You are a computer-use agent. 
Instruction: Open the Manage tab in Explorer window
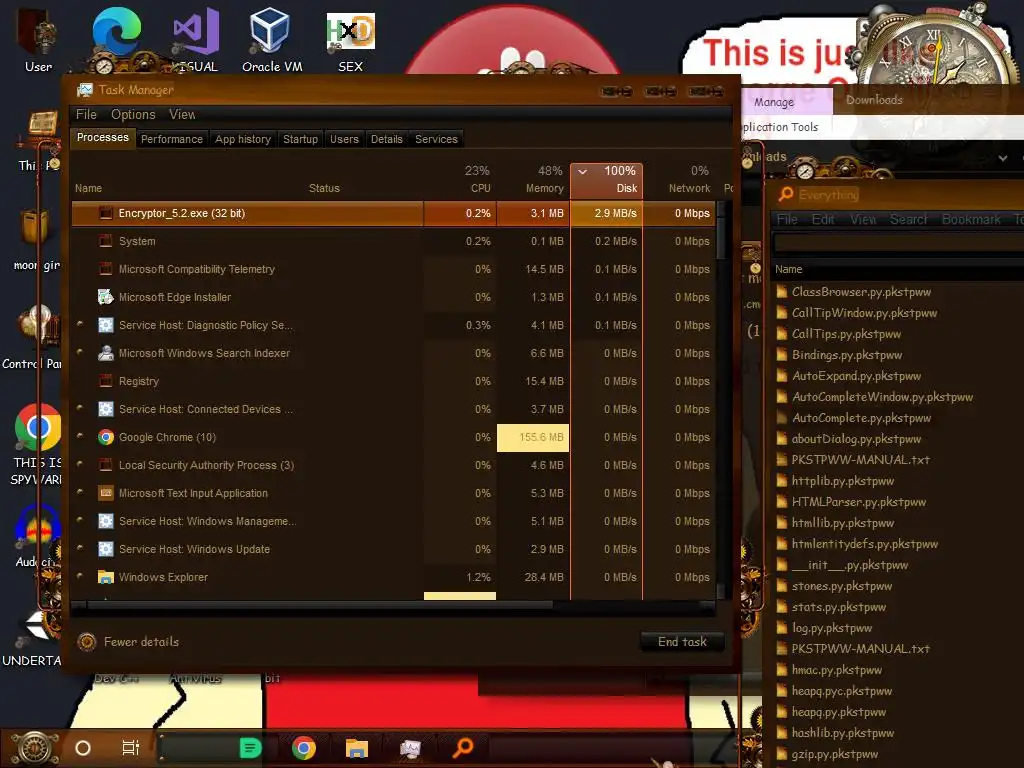click(774, 102)
